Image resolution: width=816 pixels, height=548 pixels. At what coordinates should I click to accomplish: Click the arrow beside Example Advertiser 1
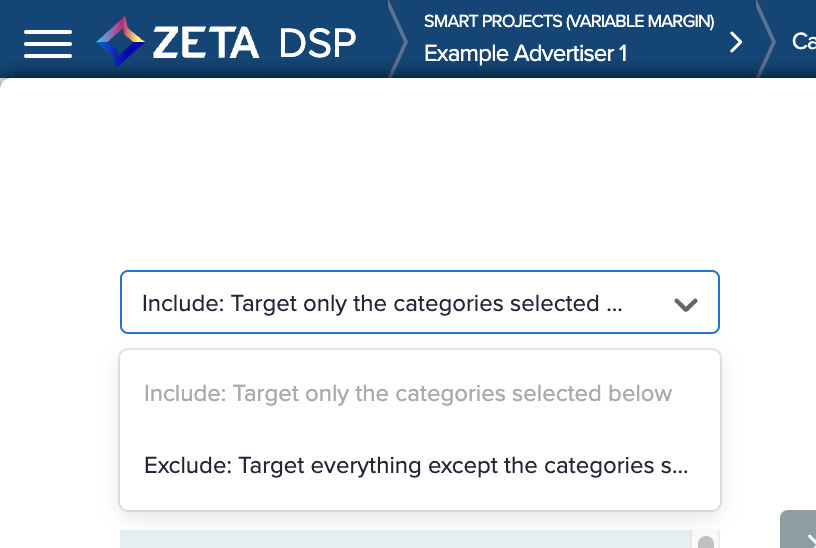pyautogui.click(x=737, y=42)
